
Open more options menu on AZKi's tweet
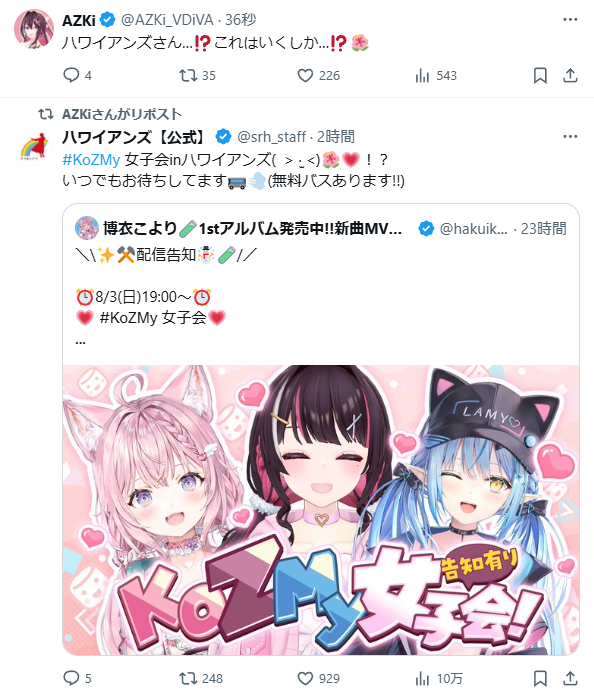(x=570, y=20)
